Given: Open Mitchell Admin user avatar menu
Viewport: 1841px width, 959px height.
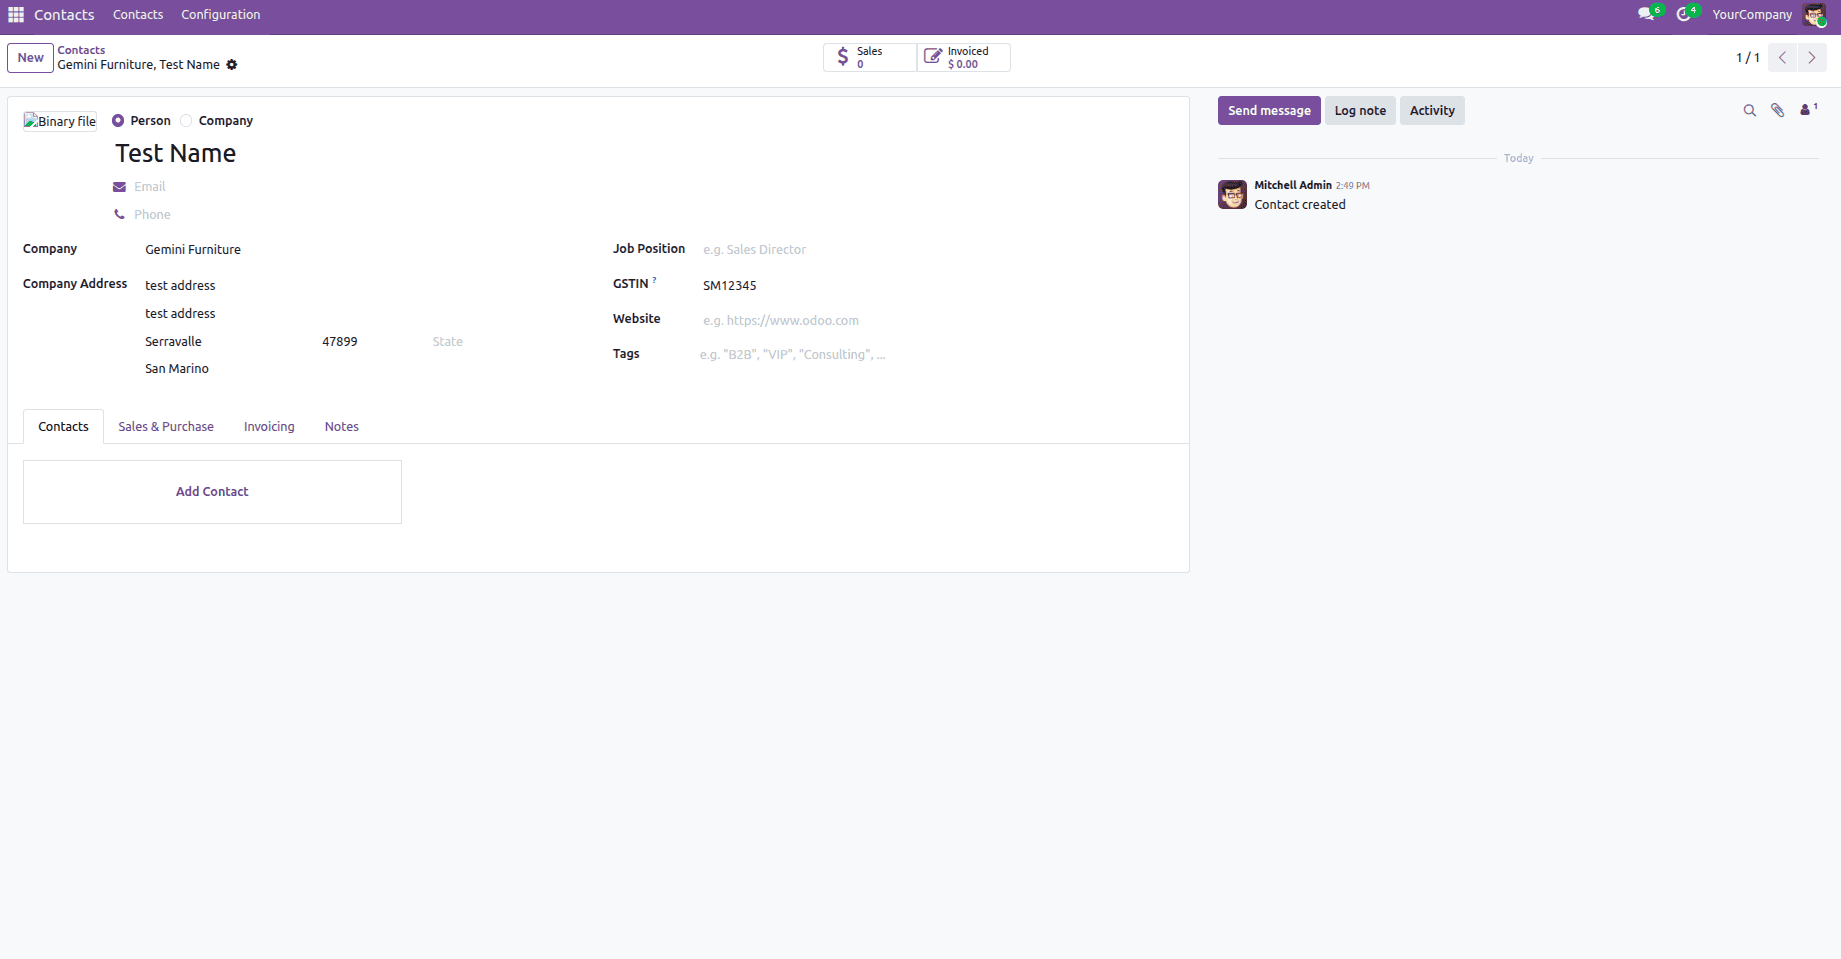Looking at the screenshot, I should click(1814, 15).
